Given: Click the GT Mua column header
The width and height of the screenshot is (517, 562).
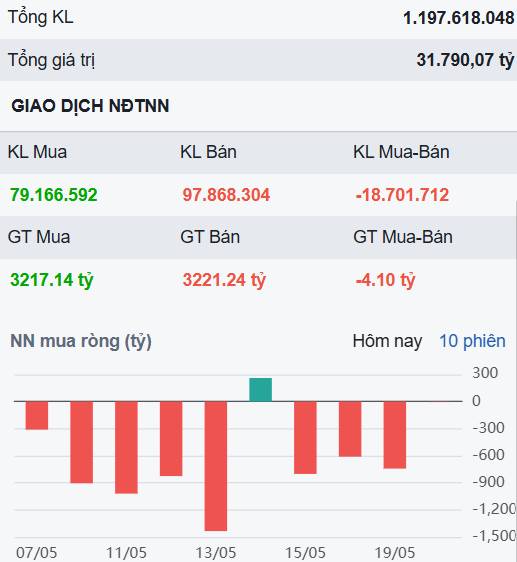Looking at the screenshot, I should (39, 237).
